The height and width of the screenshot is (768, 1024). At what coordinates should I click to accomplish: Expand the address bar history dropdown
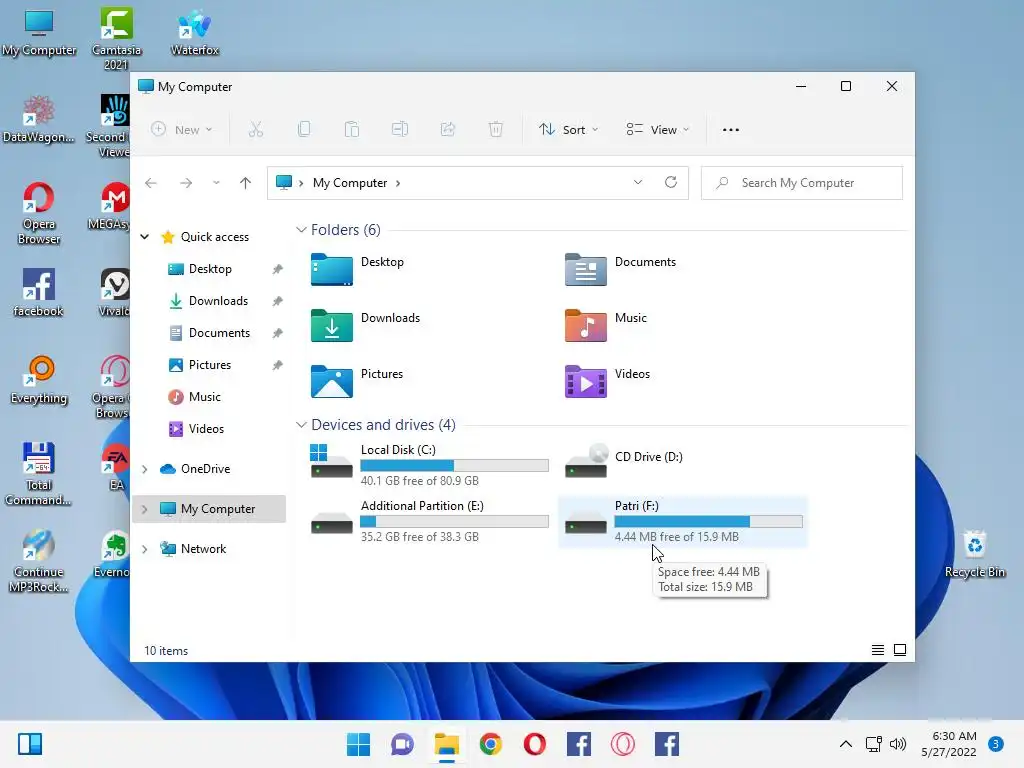click(x=638, y=182)
